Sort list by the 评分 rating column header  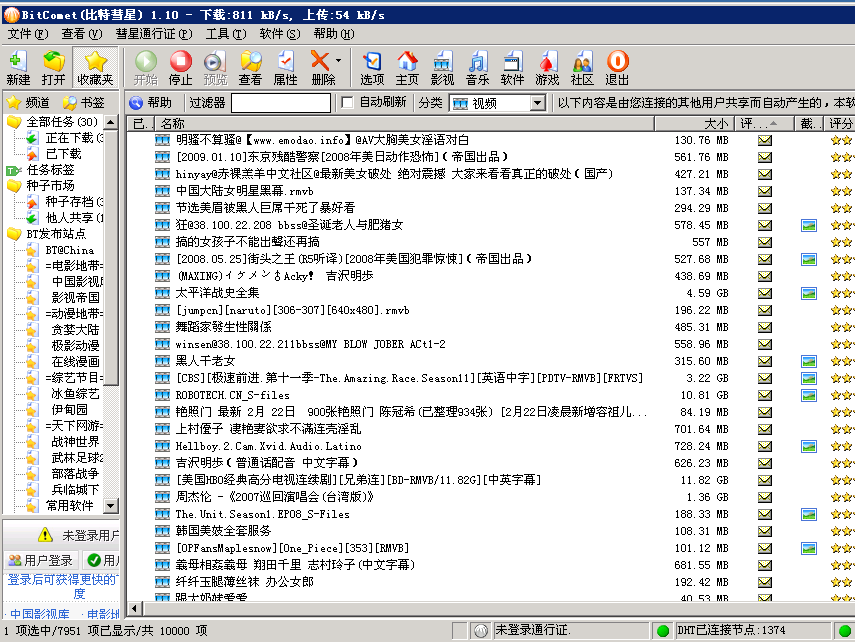(840, 123)
